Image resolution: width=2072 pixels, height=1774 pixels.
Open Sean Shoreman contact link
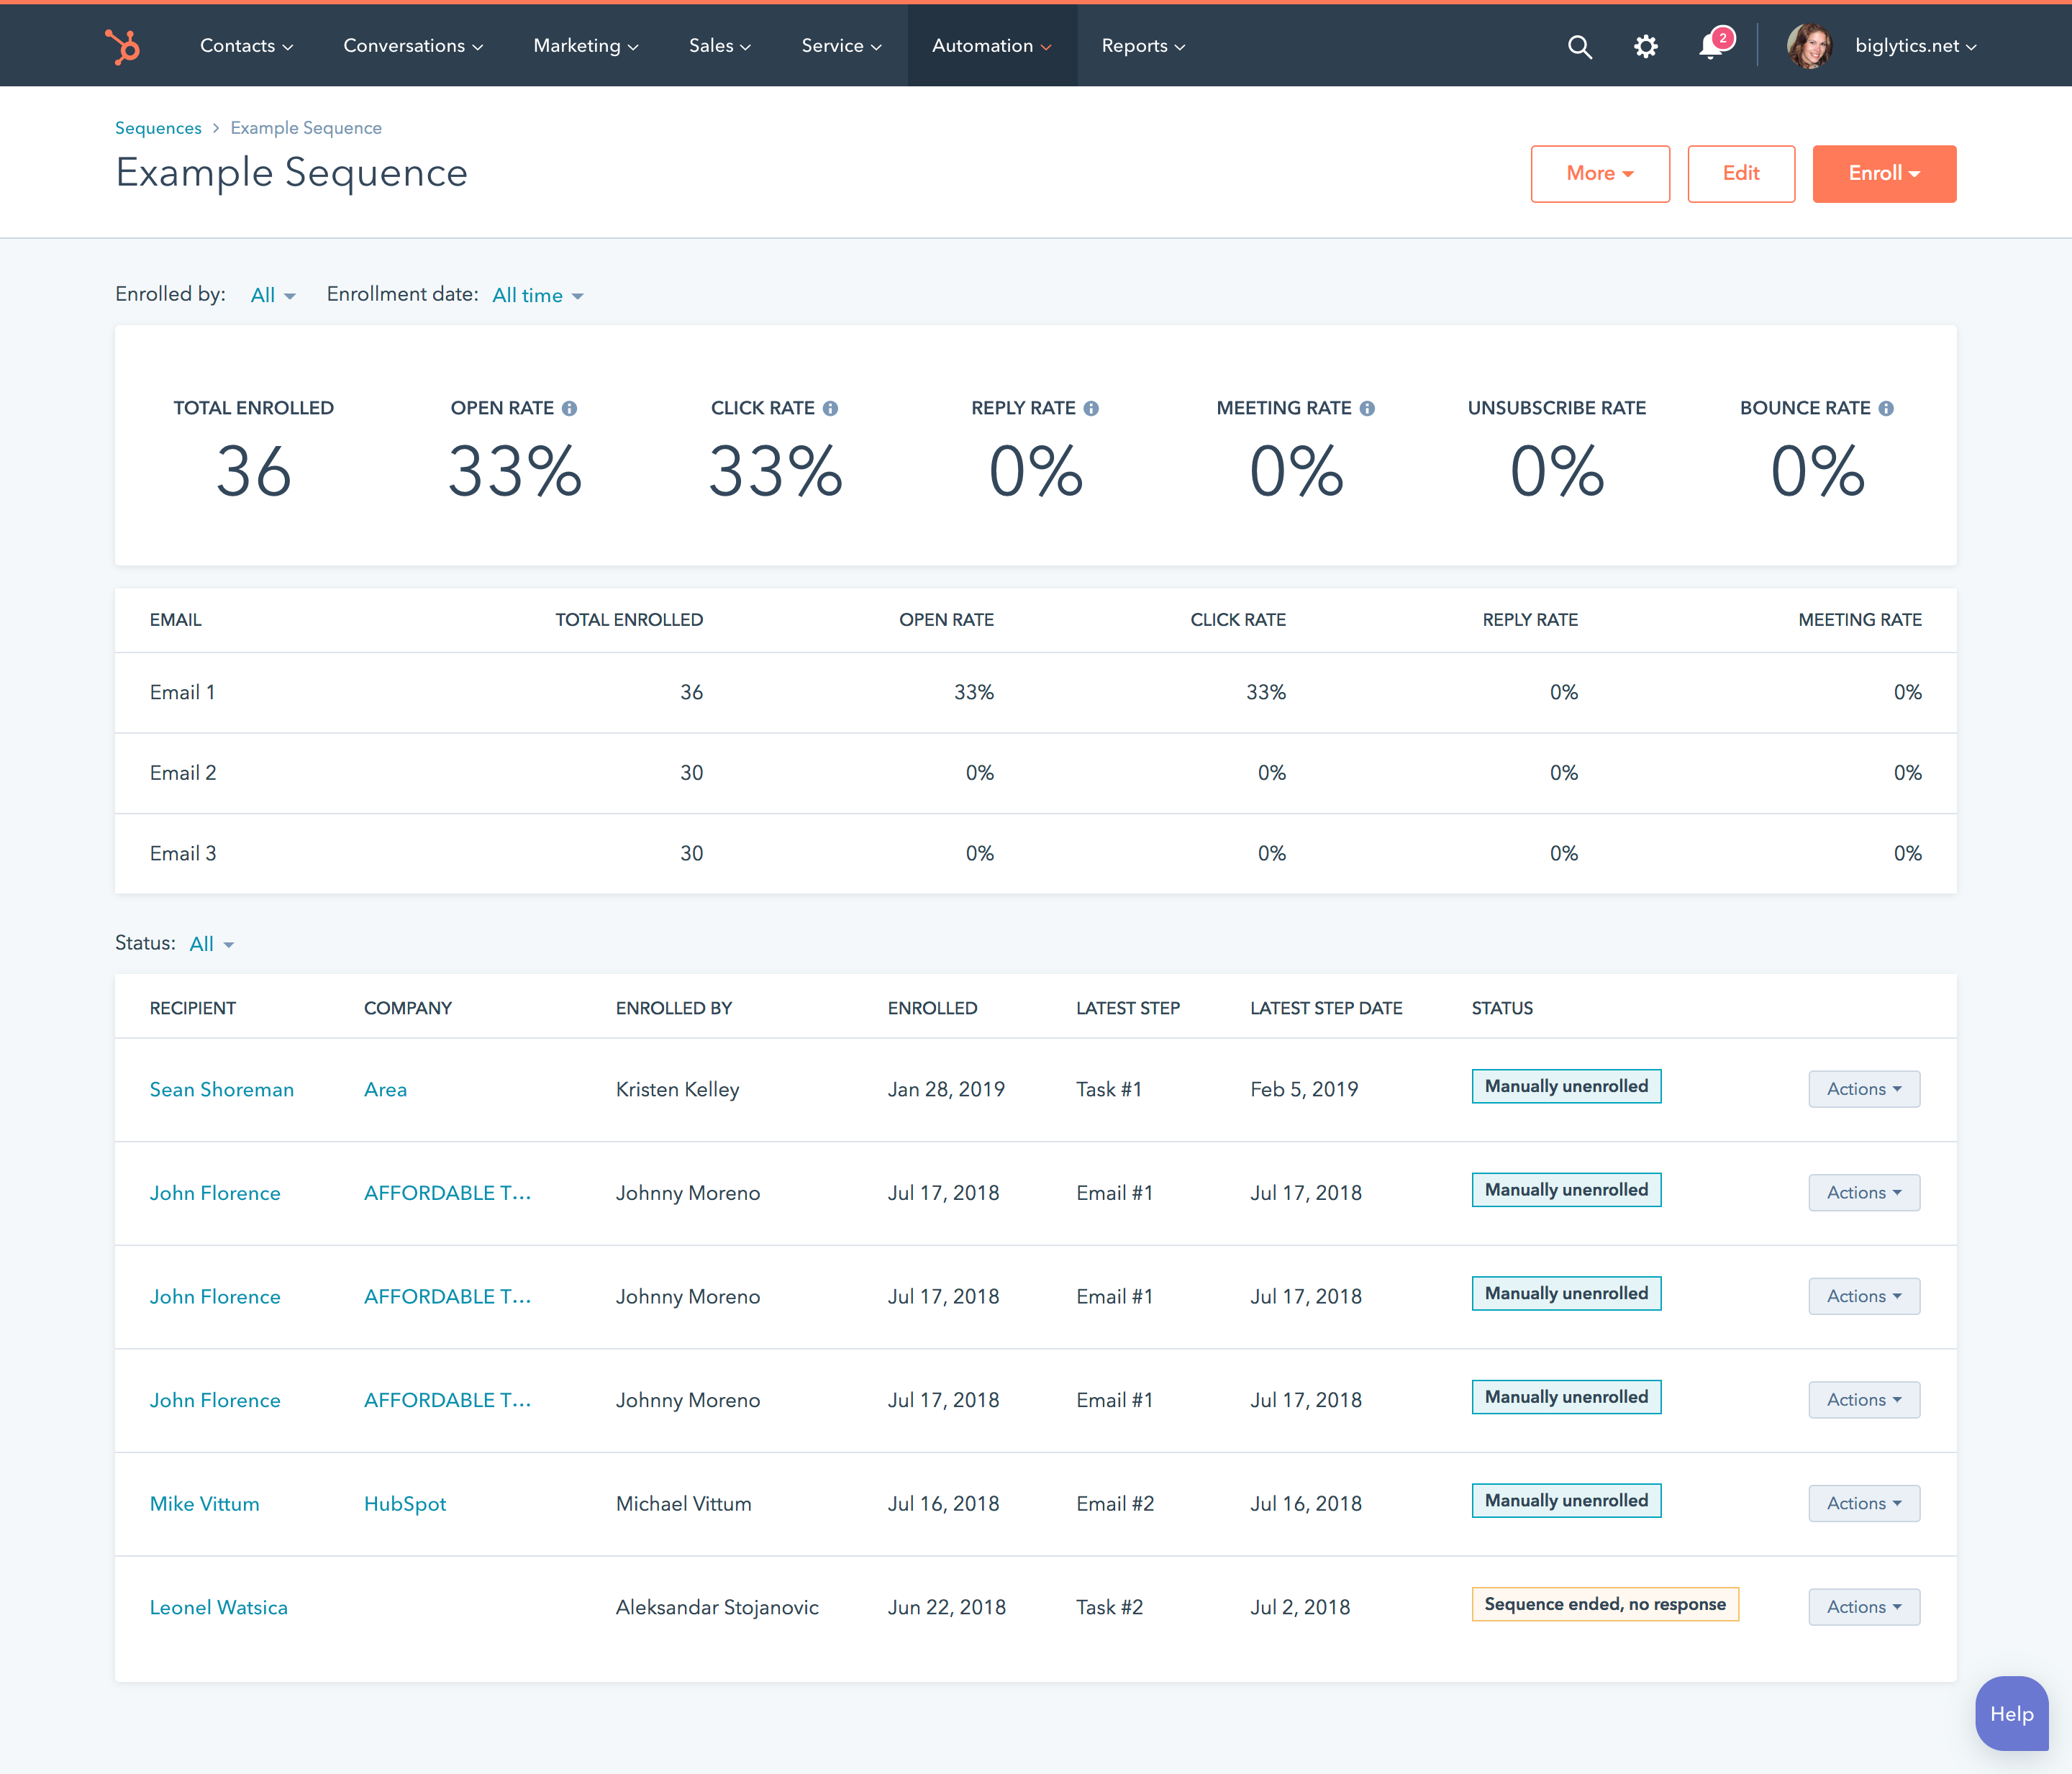tap(222, 1089)
